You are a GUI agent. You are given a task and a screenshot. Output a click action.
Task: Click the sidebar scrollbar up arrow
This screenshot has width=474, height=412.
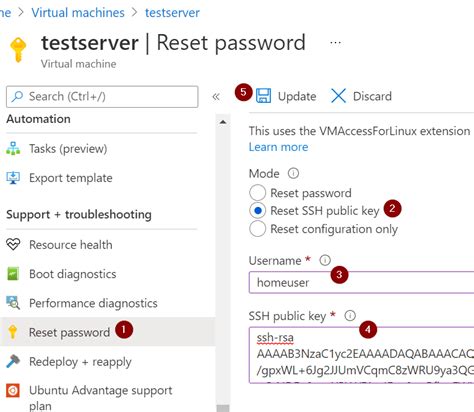(x=223, y=122)
